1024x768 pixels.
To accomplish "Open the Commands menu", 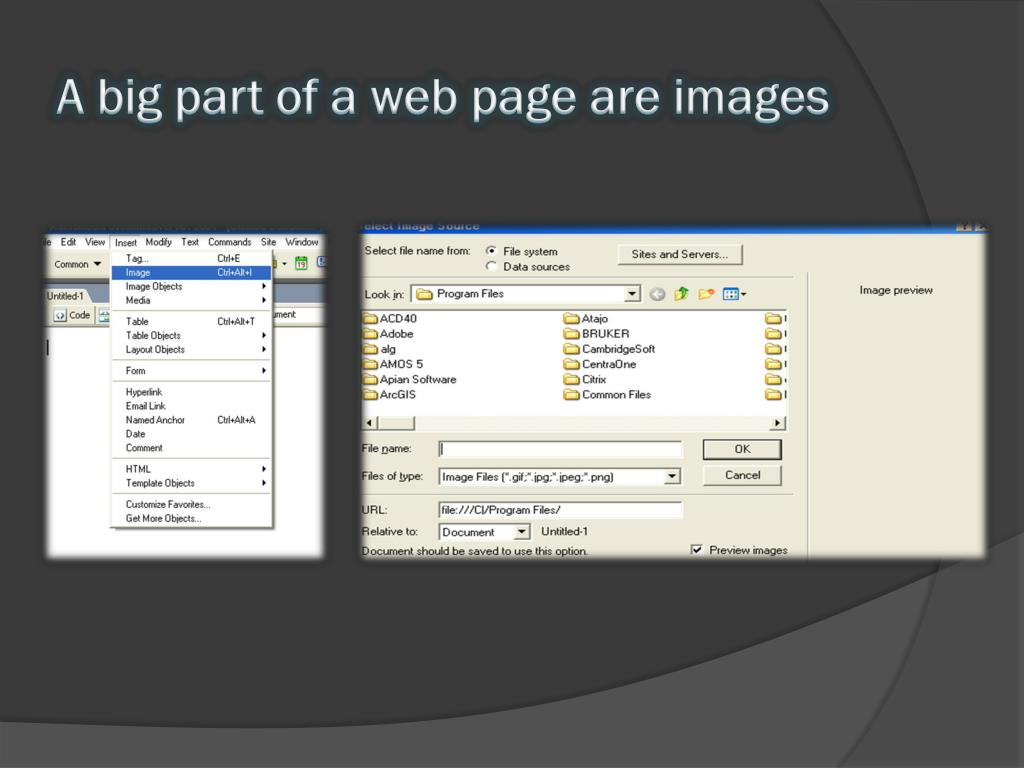I will click(230, 242).
